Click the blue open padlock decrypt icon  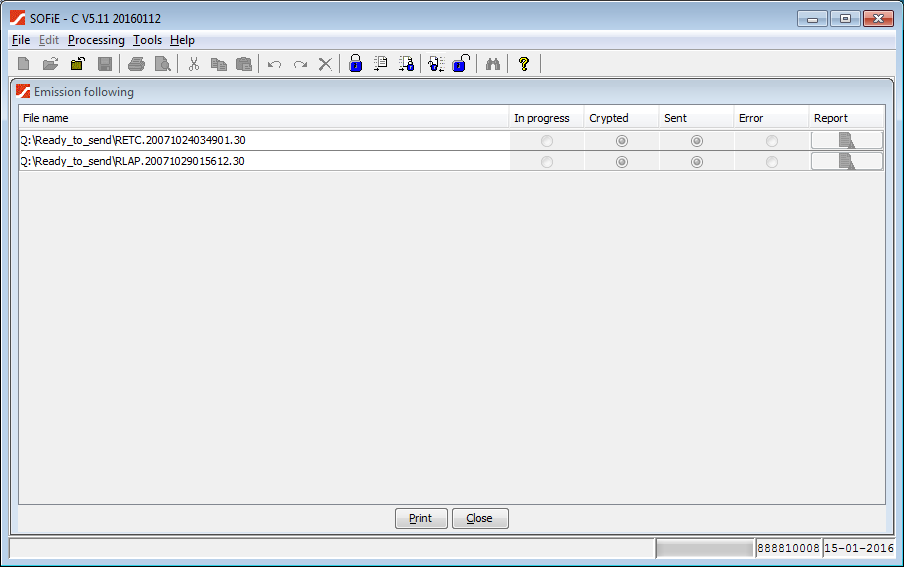pos(460,64)
